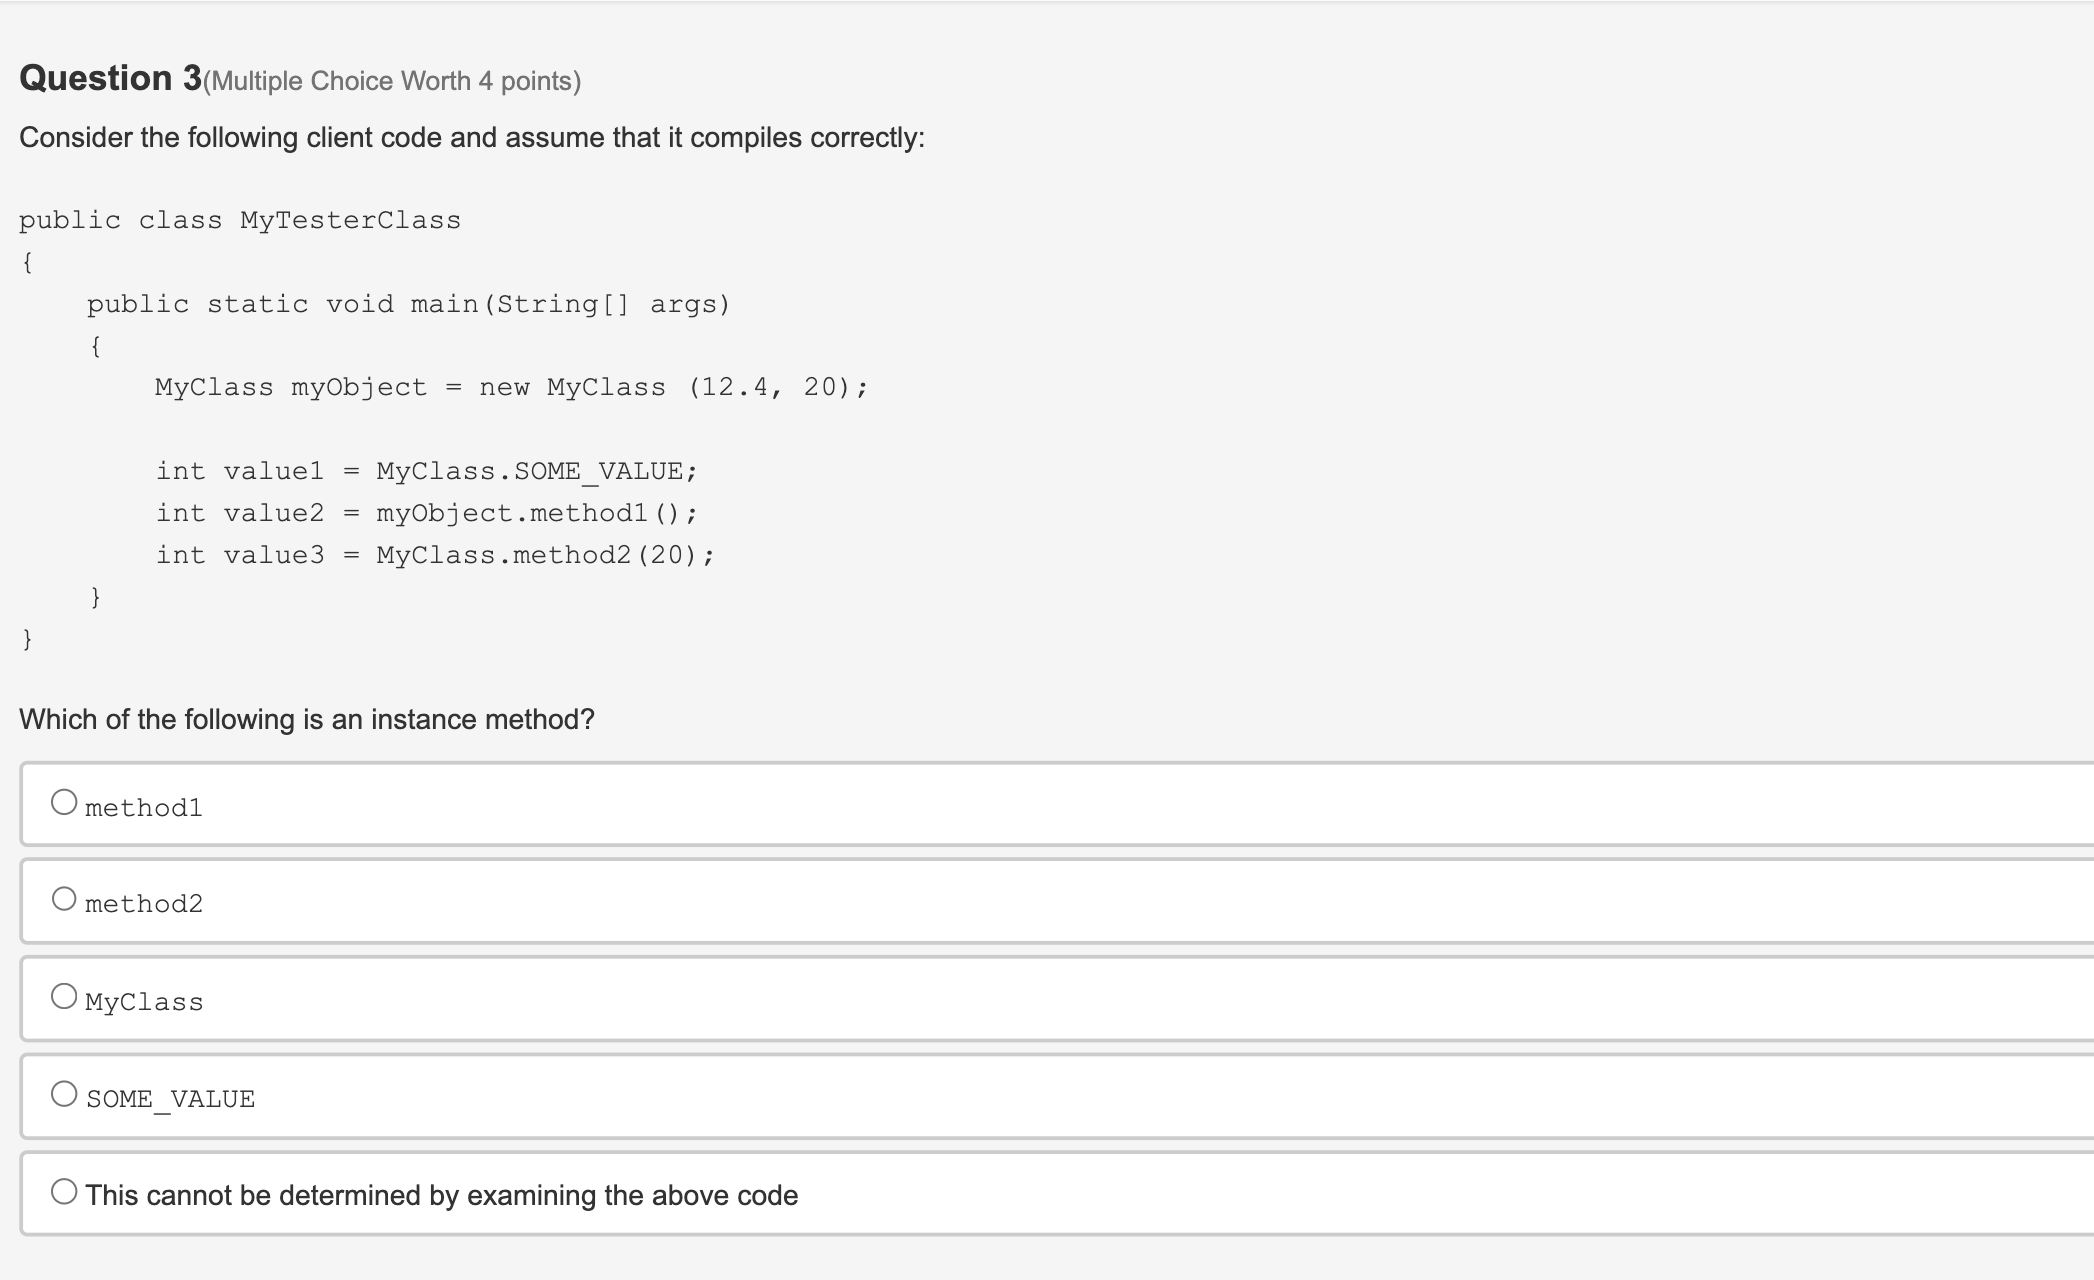
Task: Choose the MyClass radio option
Action: pyautogui.click(x=64, y=996)
